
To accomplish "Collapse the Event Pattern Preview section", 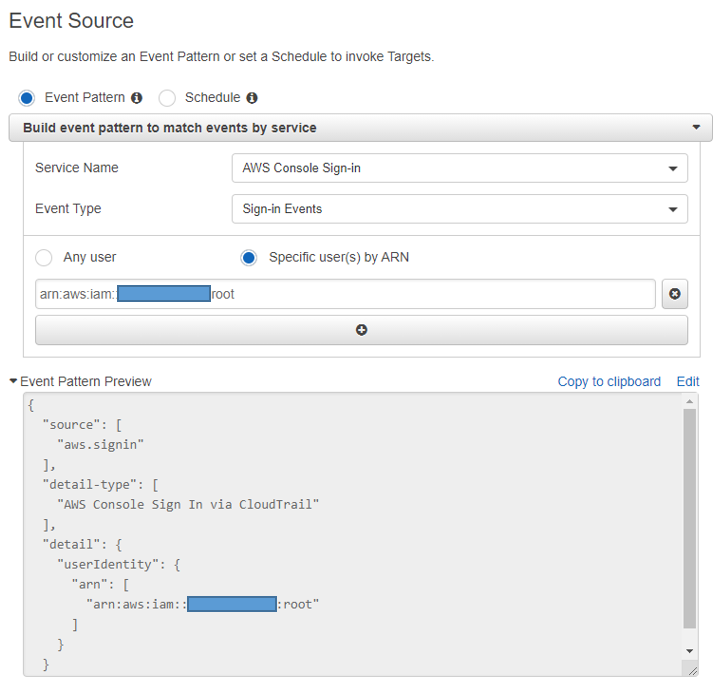I will tap(13, 381).
